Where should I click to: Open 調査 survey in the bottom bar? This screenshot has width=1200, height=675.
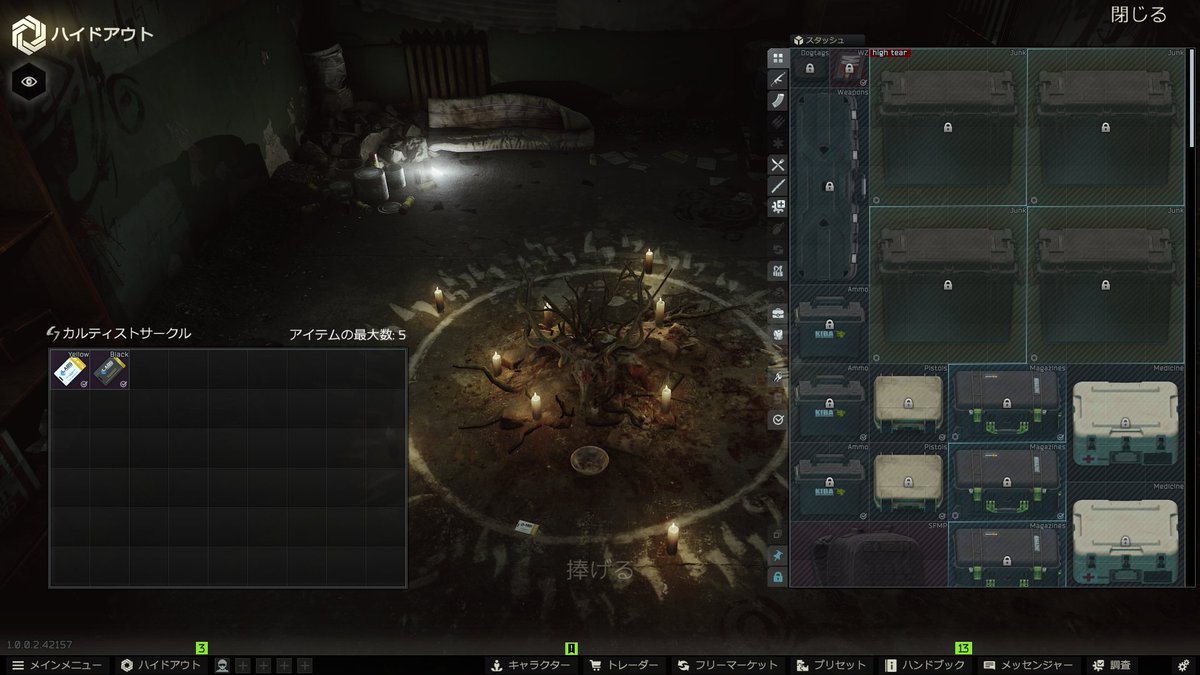tap(1112, 665)
